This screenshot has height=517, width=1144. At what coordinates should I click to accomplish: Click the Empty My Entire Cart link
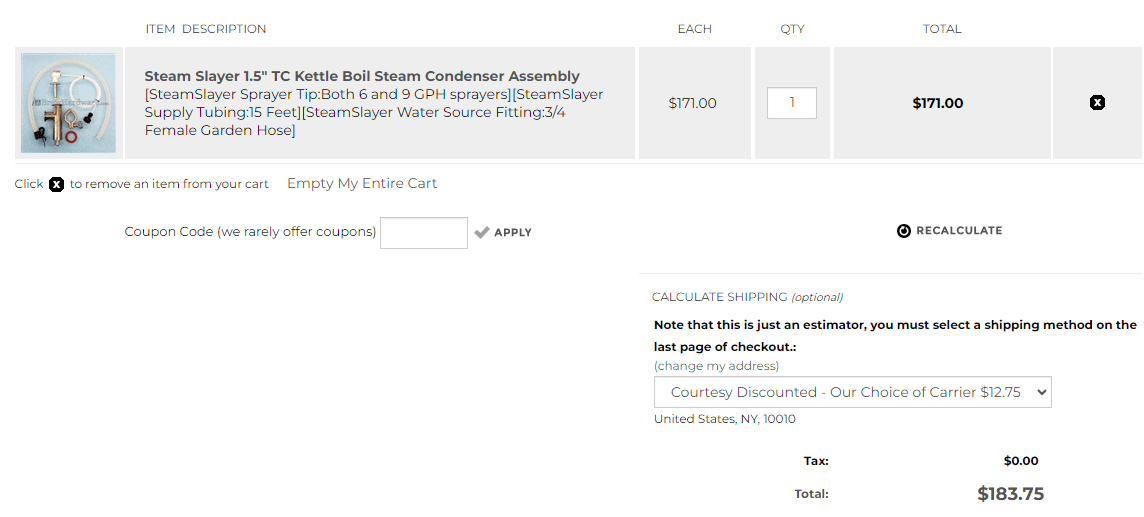[x=362, y=183]
